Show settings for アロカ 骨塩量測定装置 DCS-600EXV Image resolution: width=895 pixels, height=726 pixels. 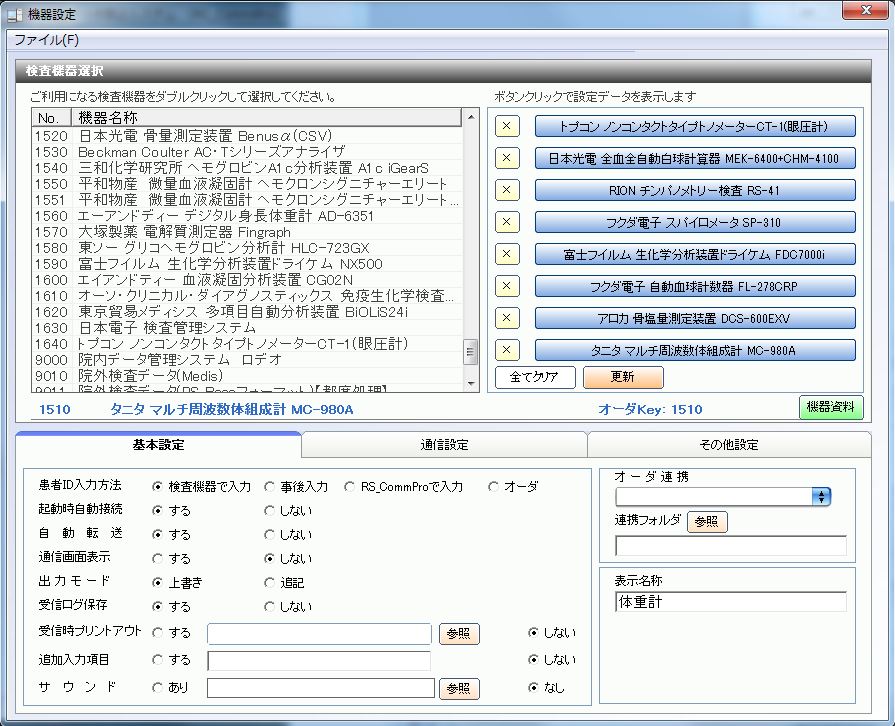click(695, 318)
